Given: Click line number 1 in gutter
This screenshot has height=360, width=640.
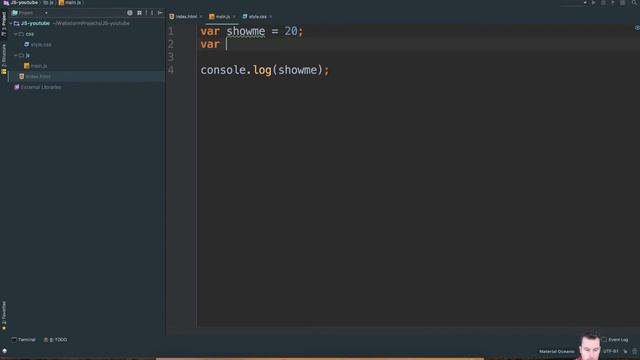Looking at the screenshot, I should pos(171,31).
